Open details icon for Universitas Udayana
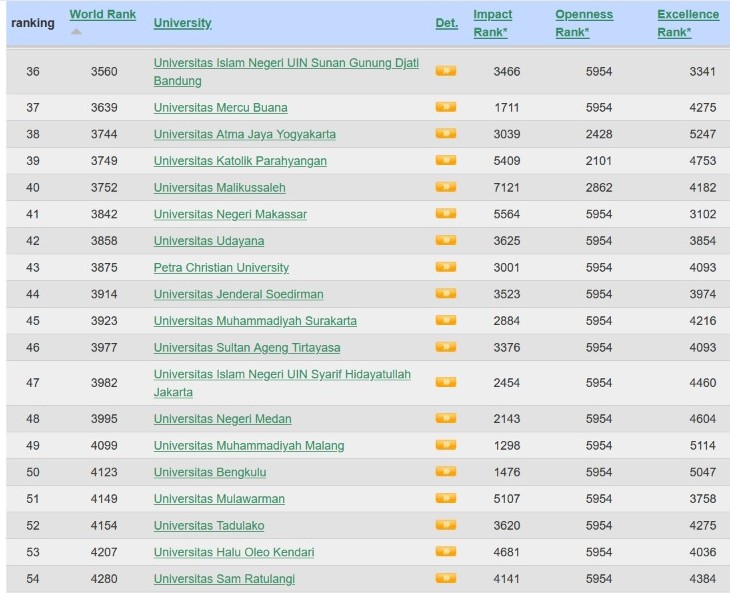Screen dimensions: 730x593 (x=446, y=240)
